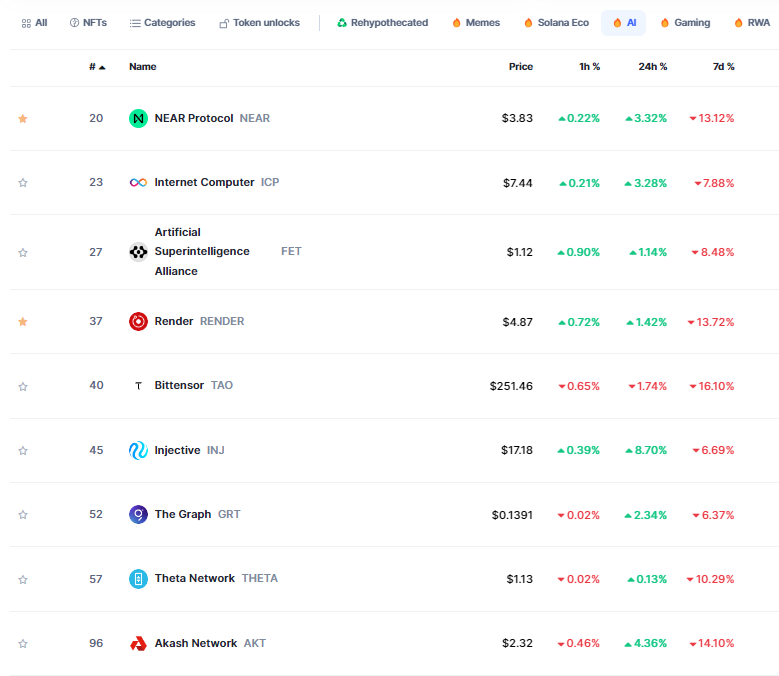Sort by rank number column
Image resolution: width=779 pixels, height=676 pixels.
(97, 67)
